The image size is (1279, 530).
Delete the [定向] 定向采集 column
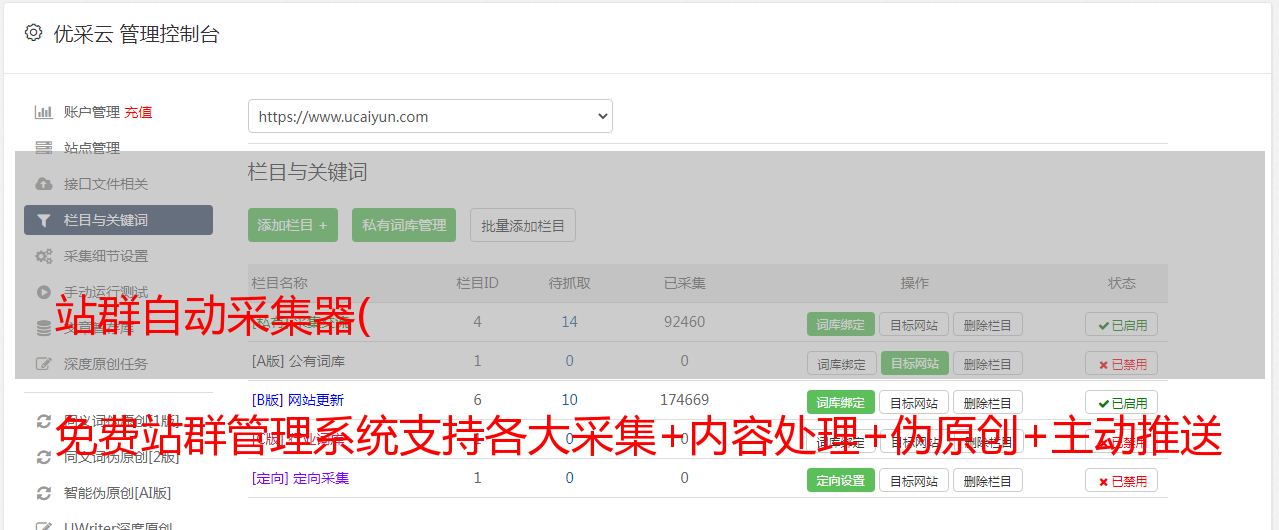988,480
